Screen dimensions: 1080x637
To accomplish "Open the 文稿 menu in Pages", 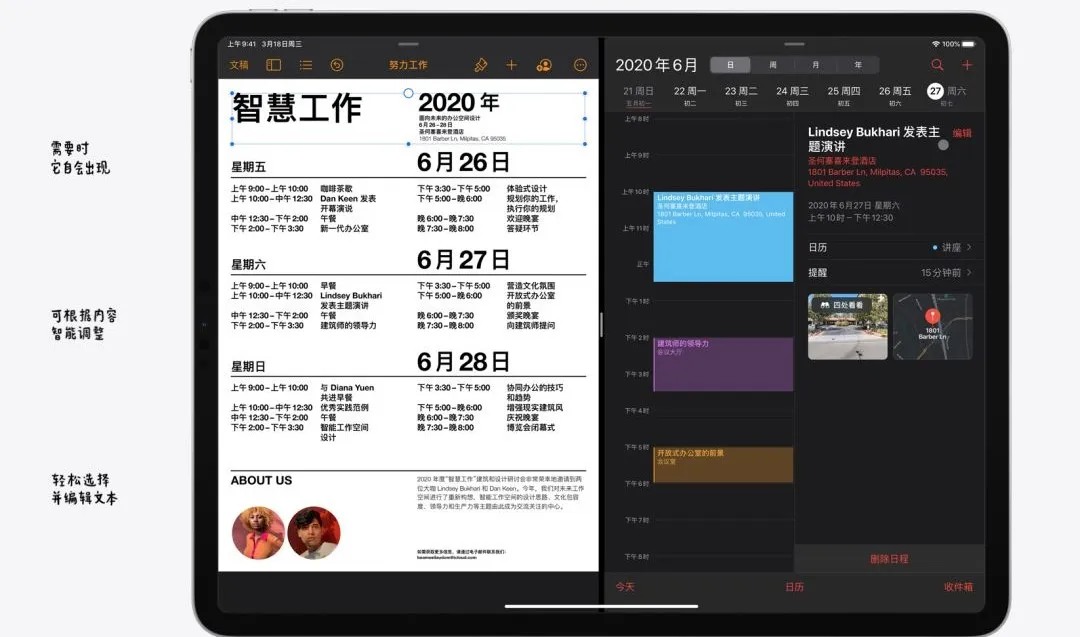I will point(240,64).
